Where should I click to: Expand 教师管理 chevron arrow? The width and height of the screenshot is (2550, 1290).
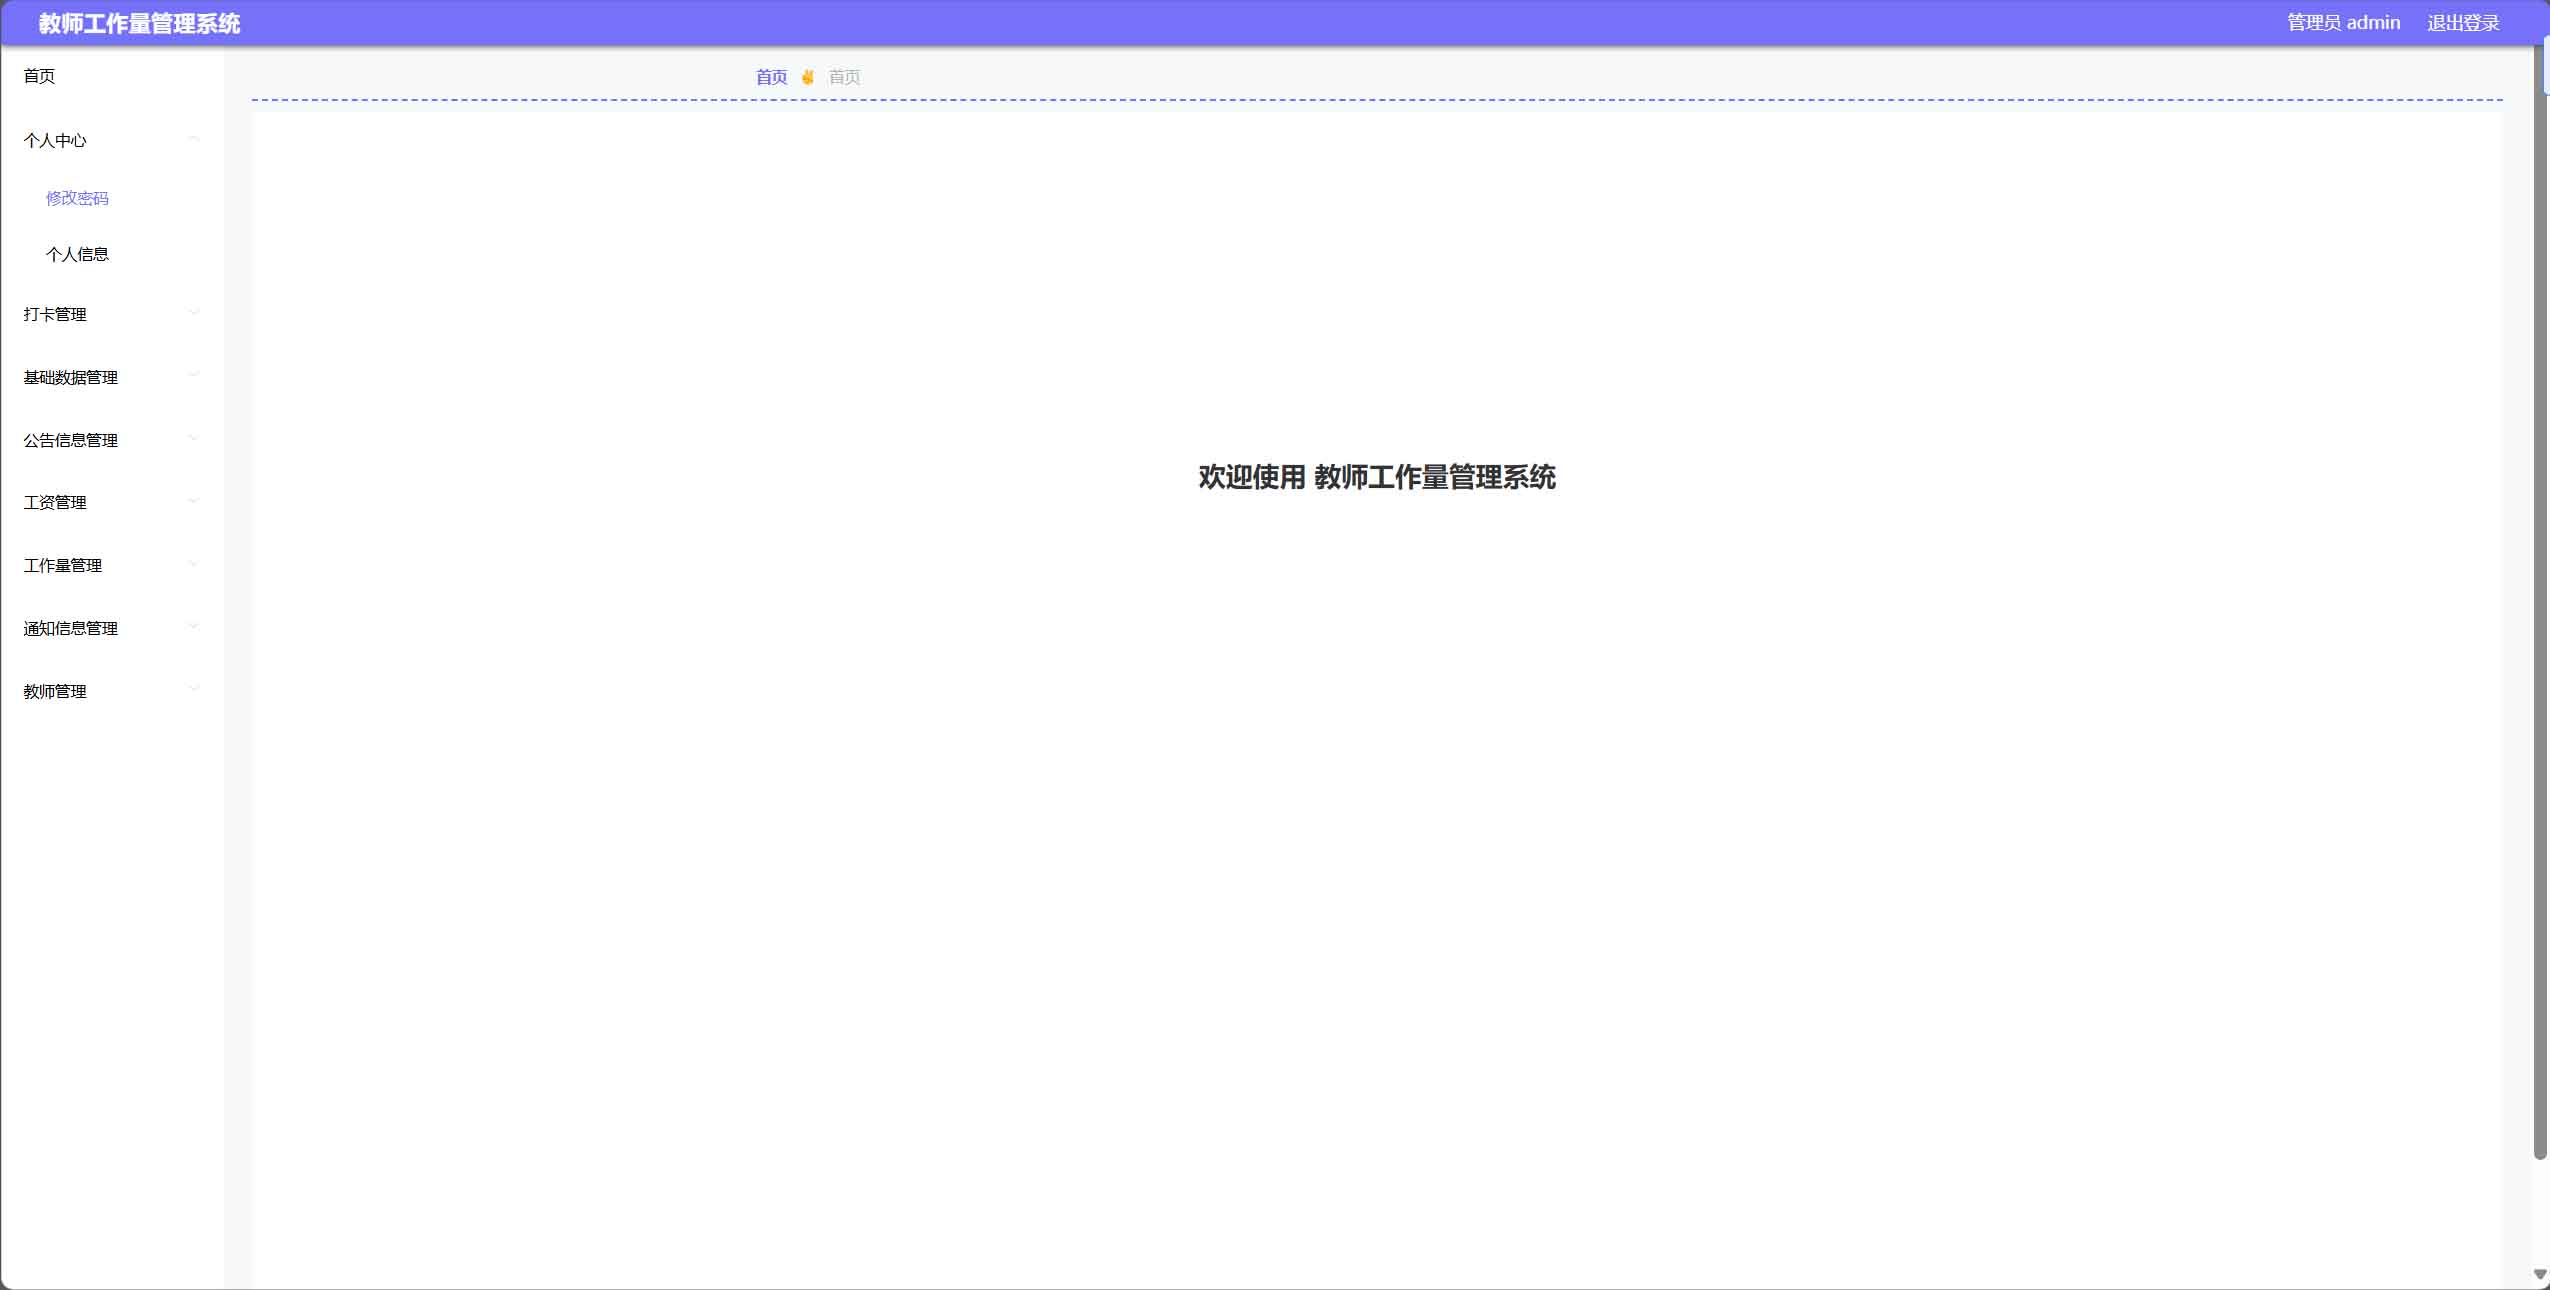(194, 689)
